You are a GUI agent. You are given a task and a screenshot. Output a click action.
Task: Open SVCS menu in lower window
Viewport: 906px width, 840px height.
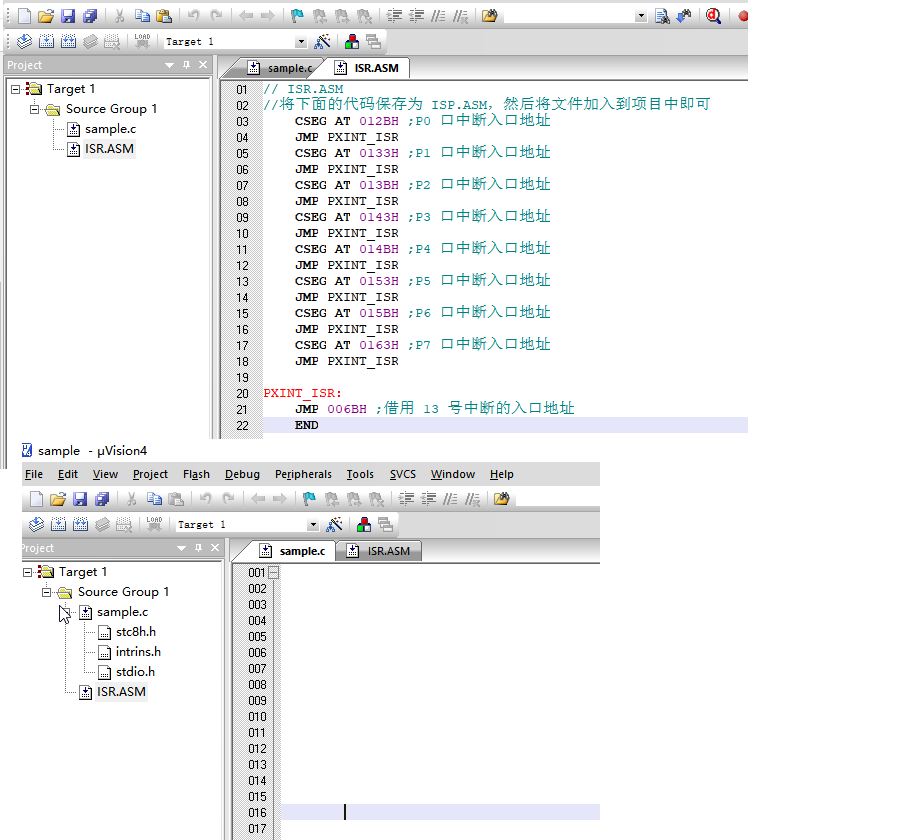pos(403,474)
